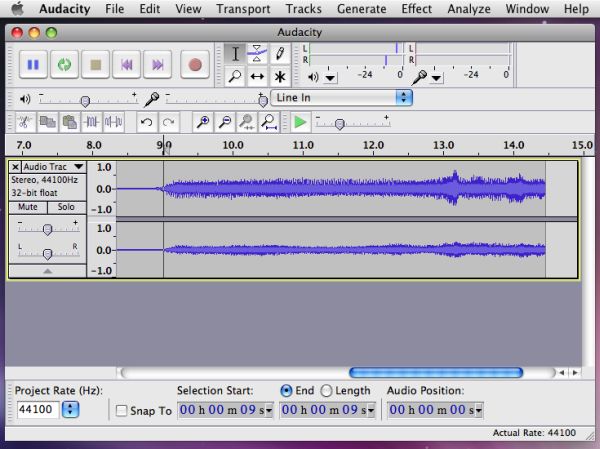The height and width of the screenshot is (449, 600).
Task: Click the input volume slider handle
Action: [263, 101]
